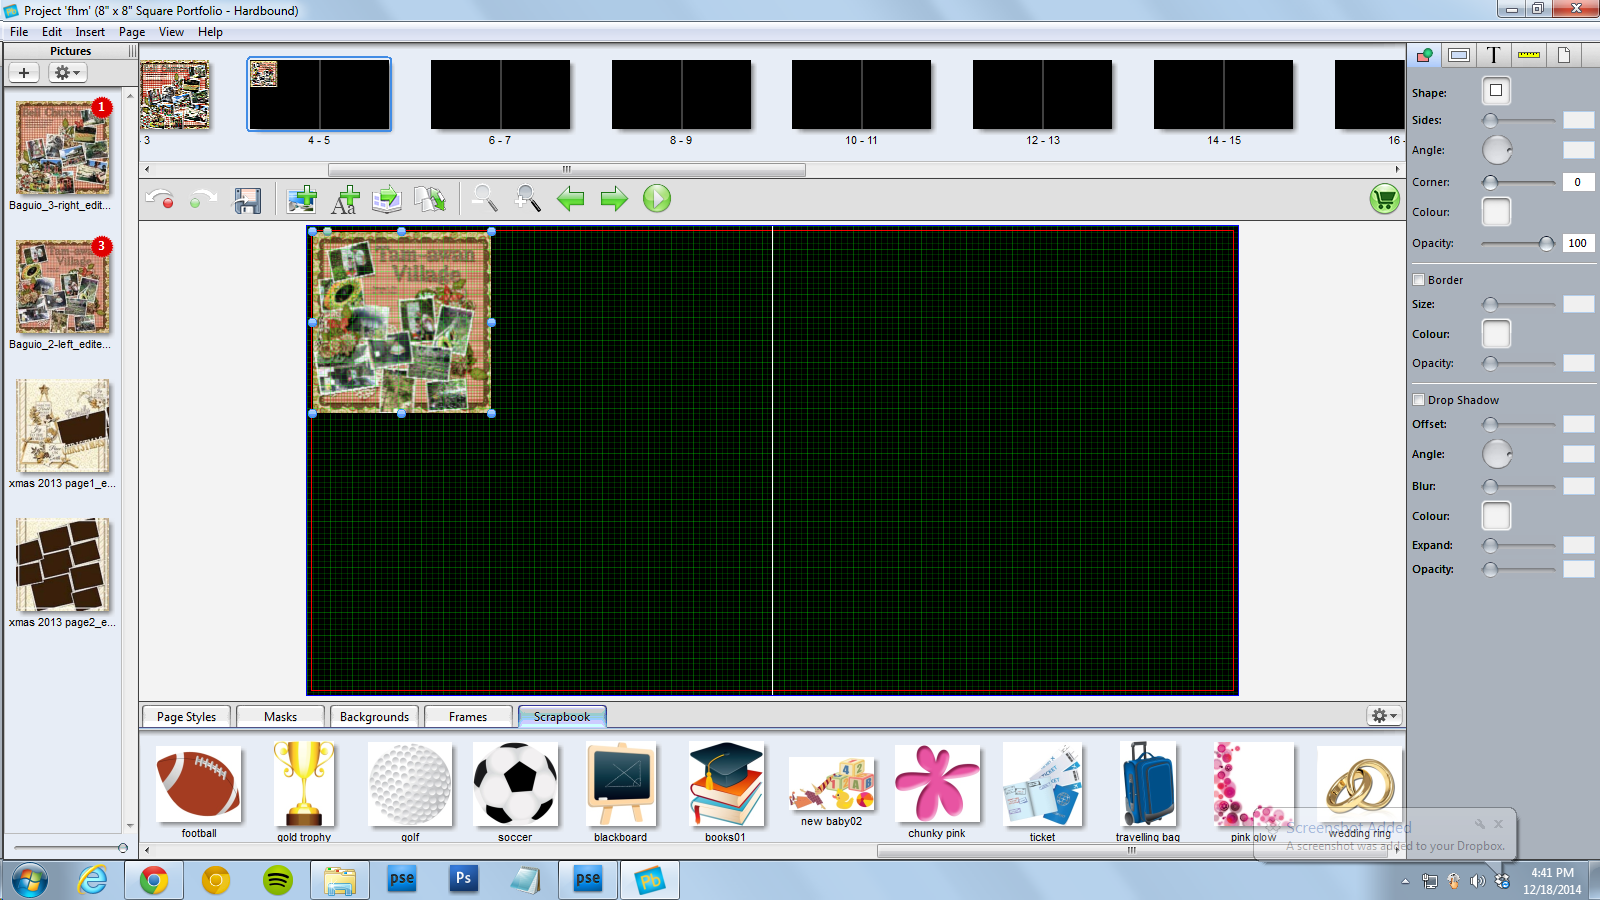The height and width of the screenshot is (900, 1600).
Task: Select the xmas 2013 page1 picture thumbnail
Action: pyautogui.click(x=62, y=426)
